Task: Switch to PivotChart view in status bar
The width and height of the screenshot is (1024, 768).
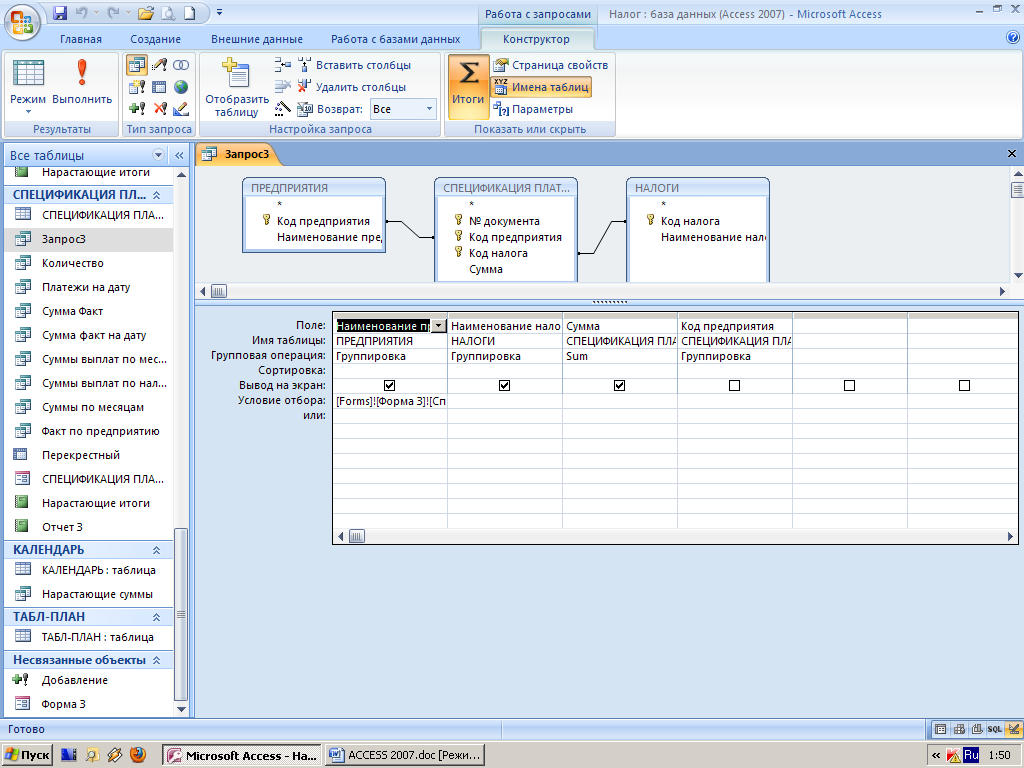Action: click(977, 729)
